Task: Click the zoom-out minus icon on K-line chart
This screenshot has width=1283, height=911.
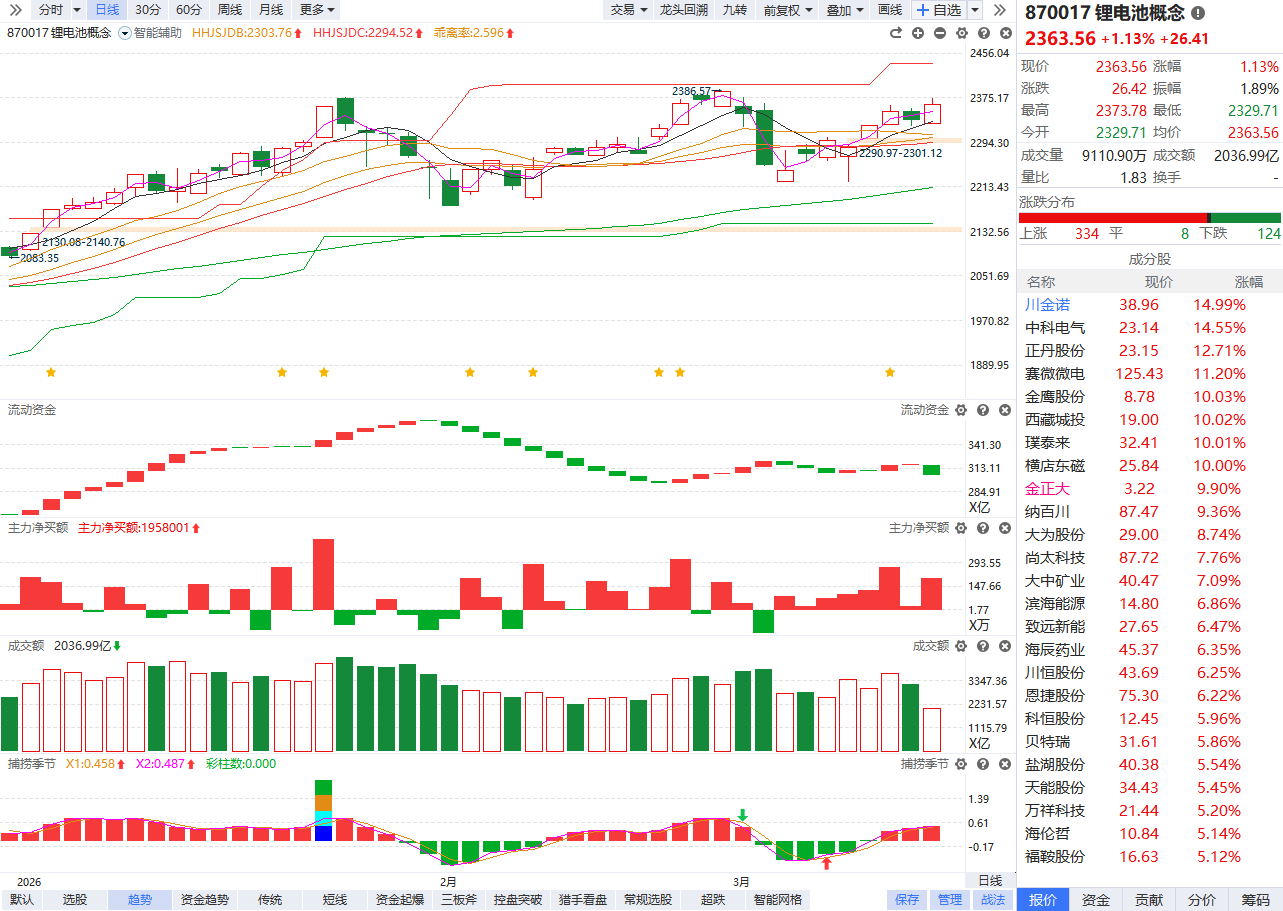Action: (x=940, y=33)
